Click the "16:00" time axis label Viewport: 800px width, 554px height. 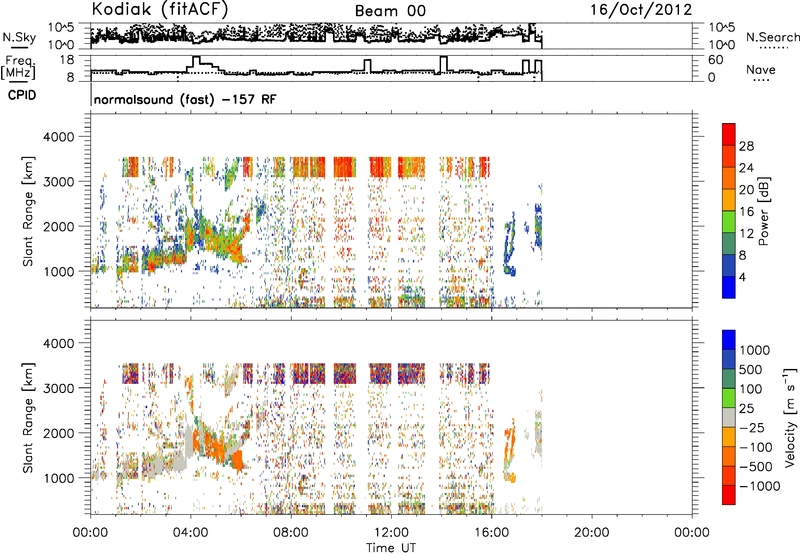(x=491, y=533)
